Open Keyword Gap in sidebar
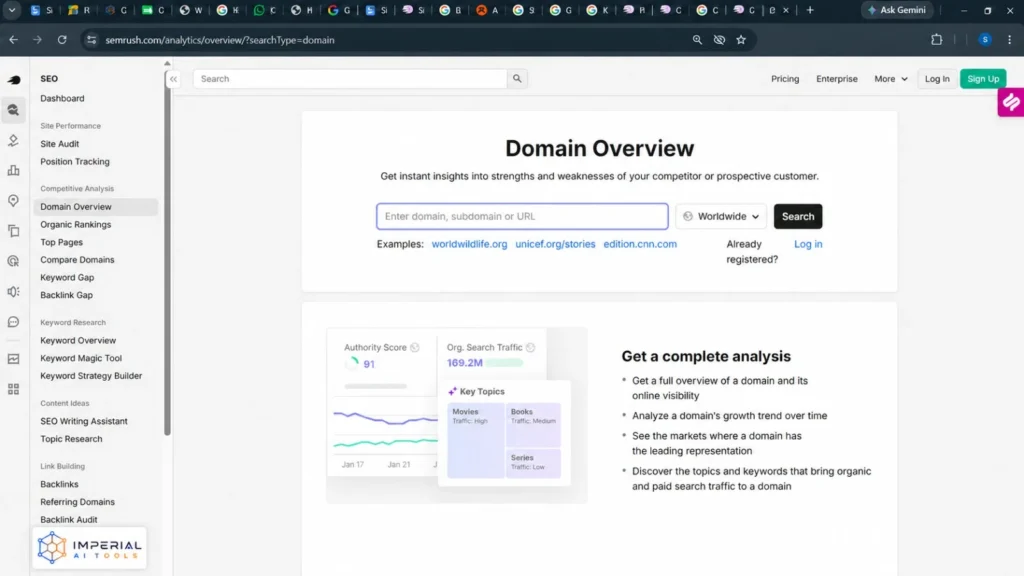The width and height of the screenshot is (1024, 576). 67,277
